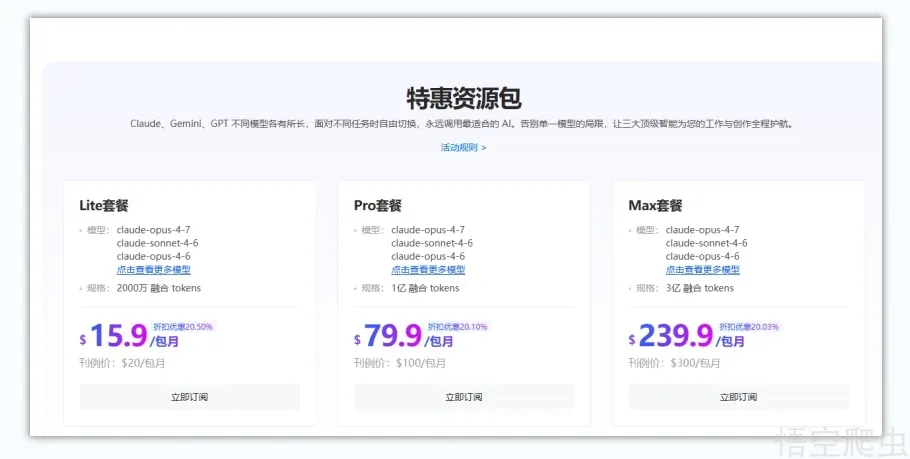This screenshot has width=910, height=459.
Task: Click claude-sonnet-4-6 in the Lite套餐 card
Action: (157, 243)
